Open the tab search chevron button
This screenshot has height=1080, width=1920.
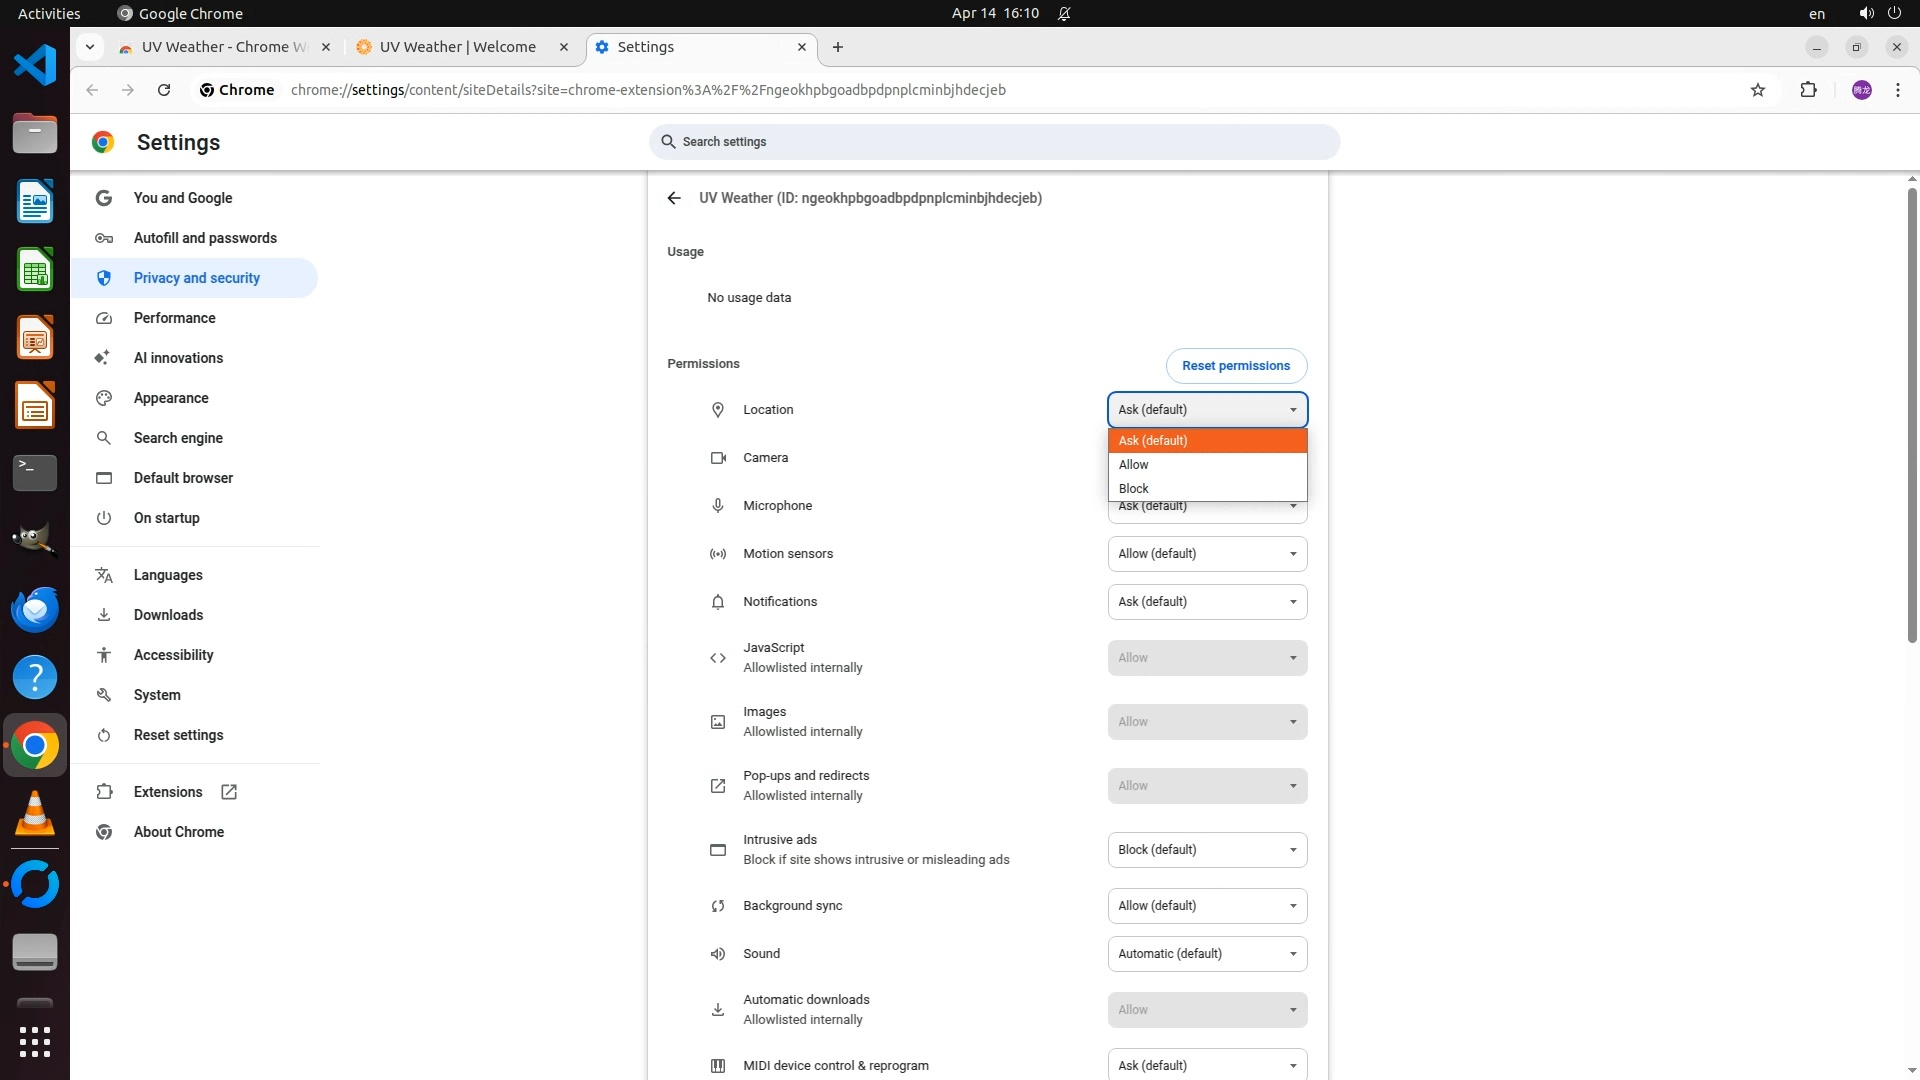point(90,47)
